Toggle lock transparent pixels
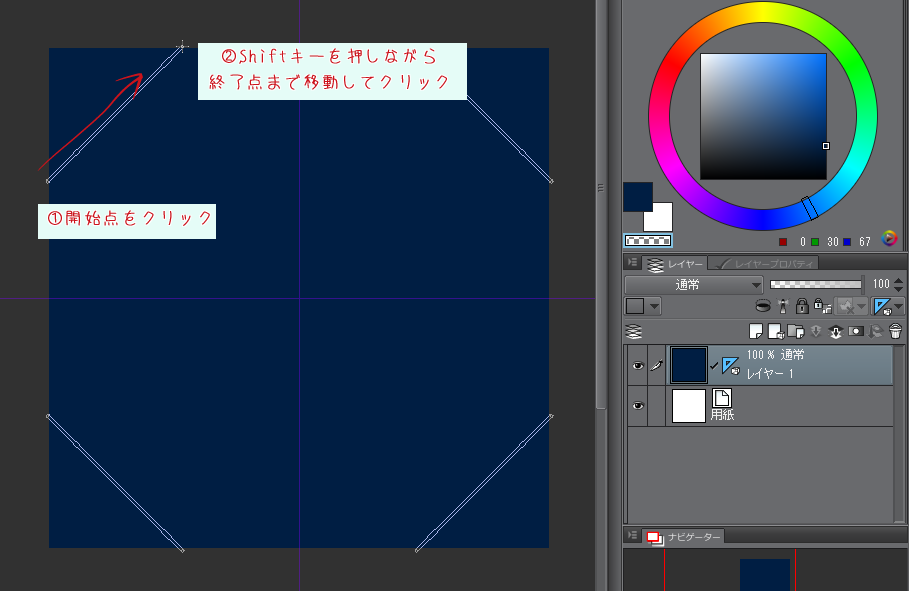 pyautogui.click(x=823, y=306)
